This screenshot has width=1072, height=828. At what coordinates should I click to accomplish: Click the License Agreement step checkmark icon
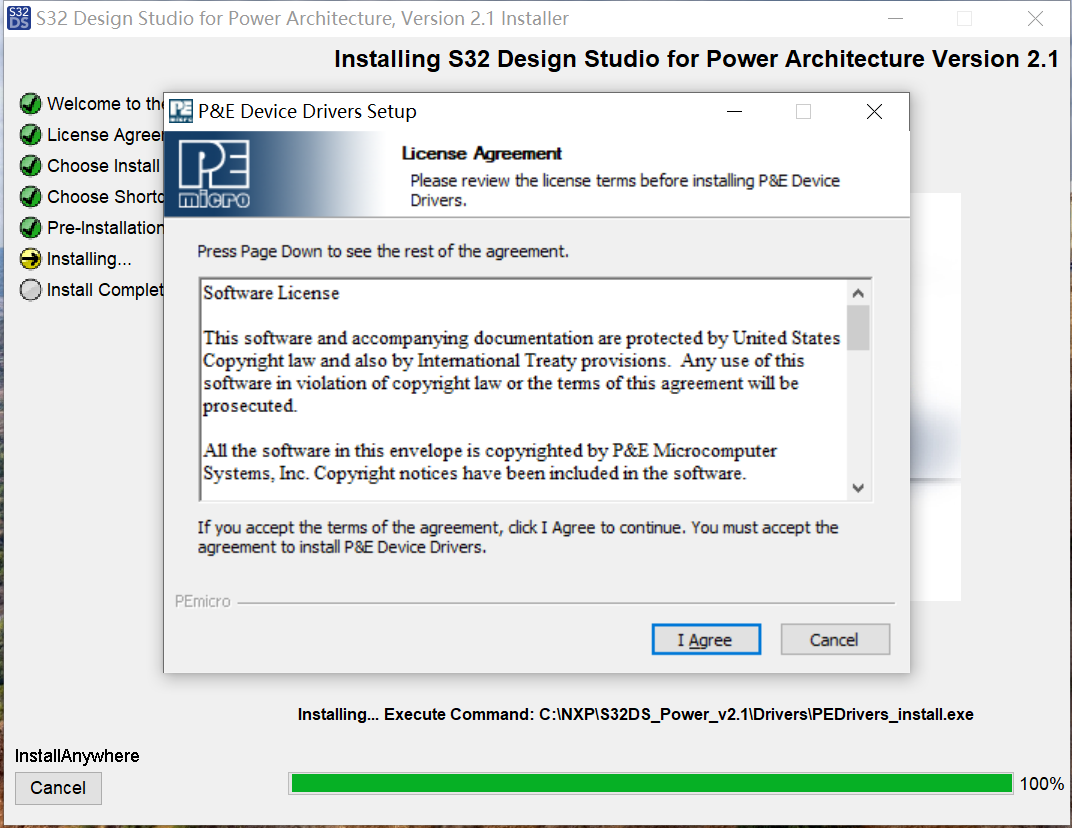click(x=30, y=135)
